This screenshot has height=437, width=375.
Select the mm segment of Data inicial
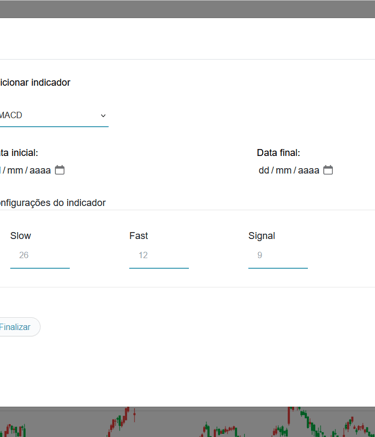point(15,170)
